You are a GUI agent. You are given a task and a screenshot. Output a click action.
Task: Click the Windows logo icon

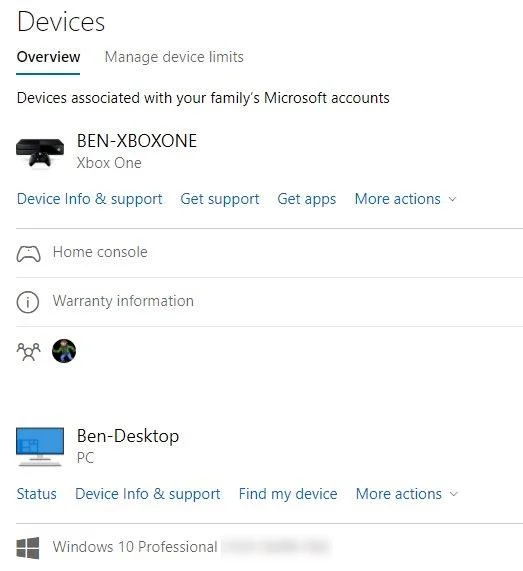(x=28, y=548)
